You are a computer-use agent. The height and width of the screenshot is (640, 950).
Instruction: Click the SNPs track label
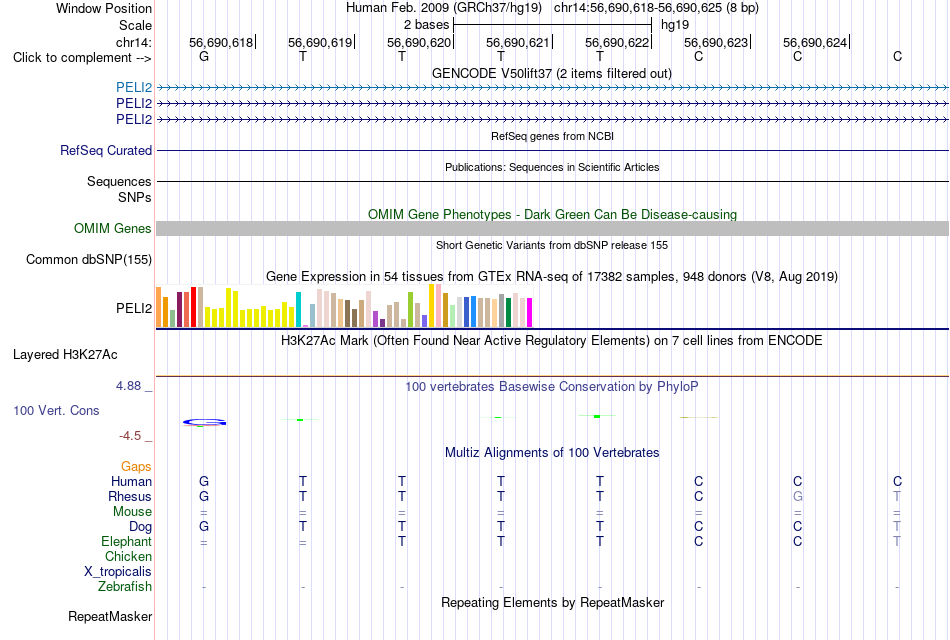click(x=135, y=197)
